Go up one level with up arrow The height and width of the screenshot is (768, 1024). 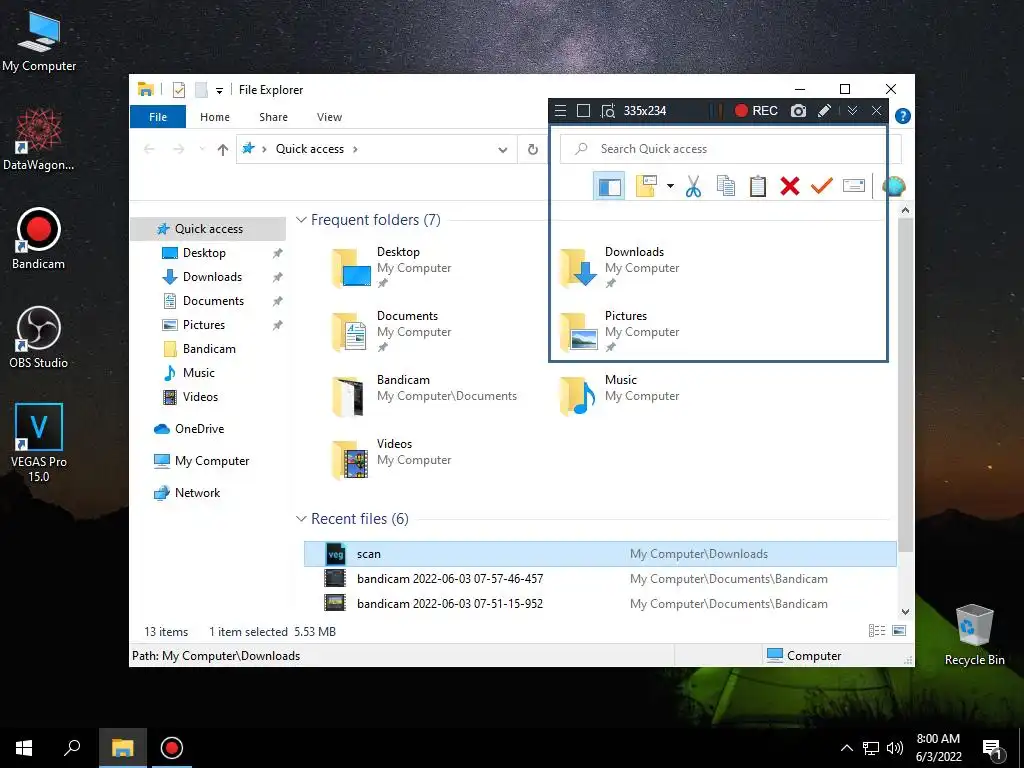coord(223,150)
